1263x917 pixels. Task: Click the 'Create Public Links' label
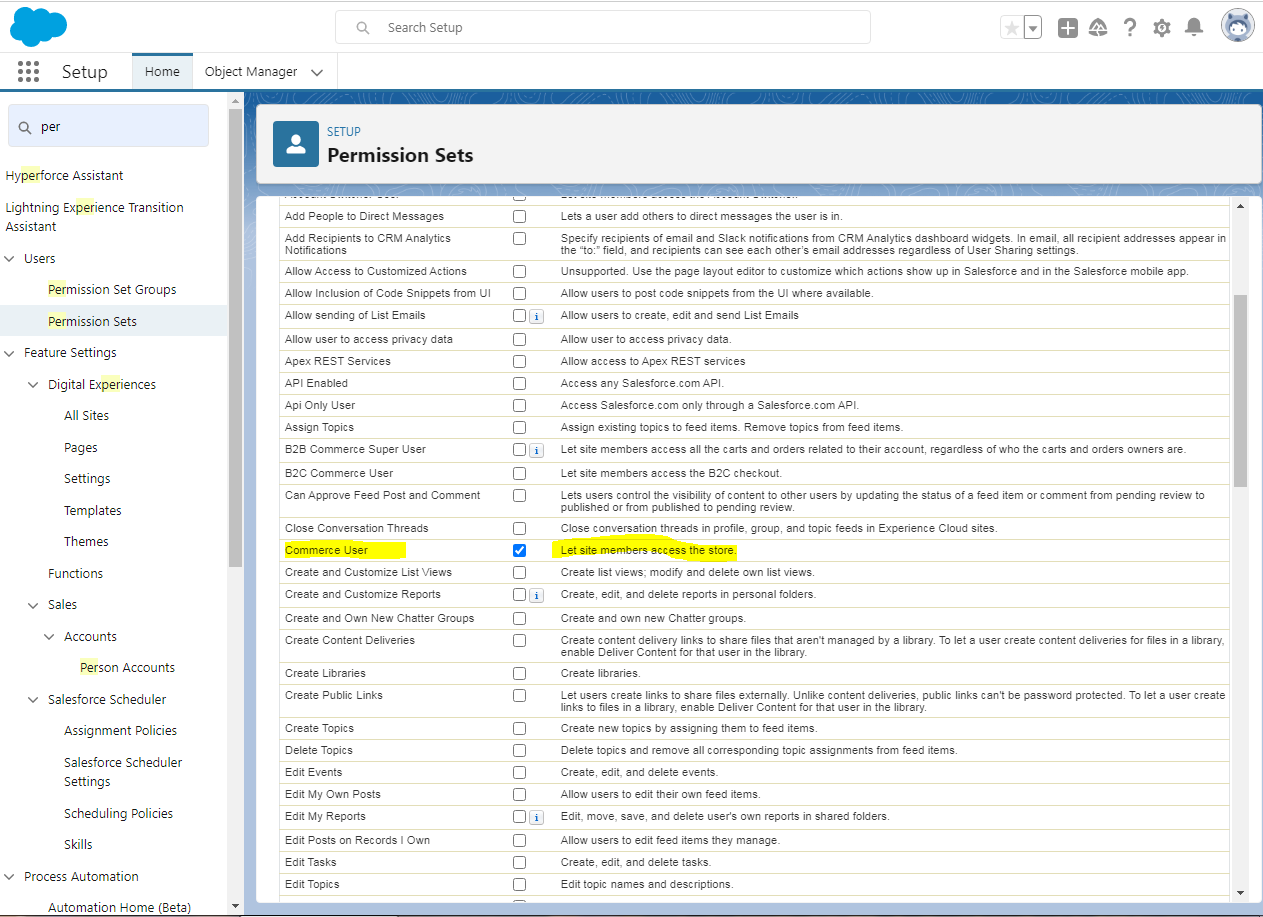[x=333, y=695]
